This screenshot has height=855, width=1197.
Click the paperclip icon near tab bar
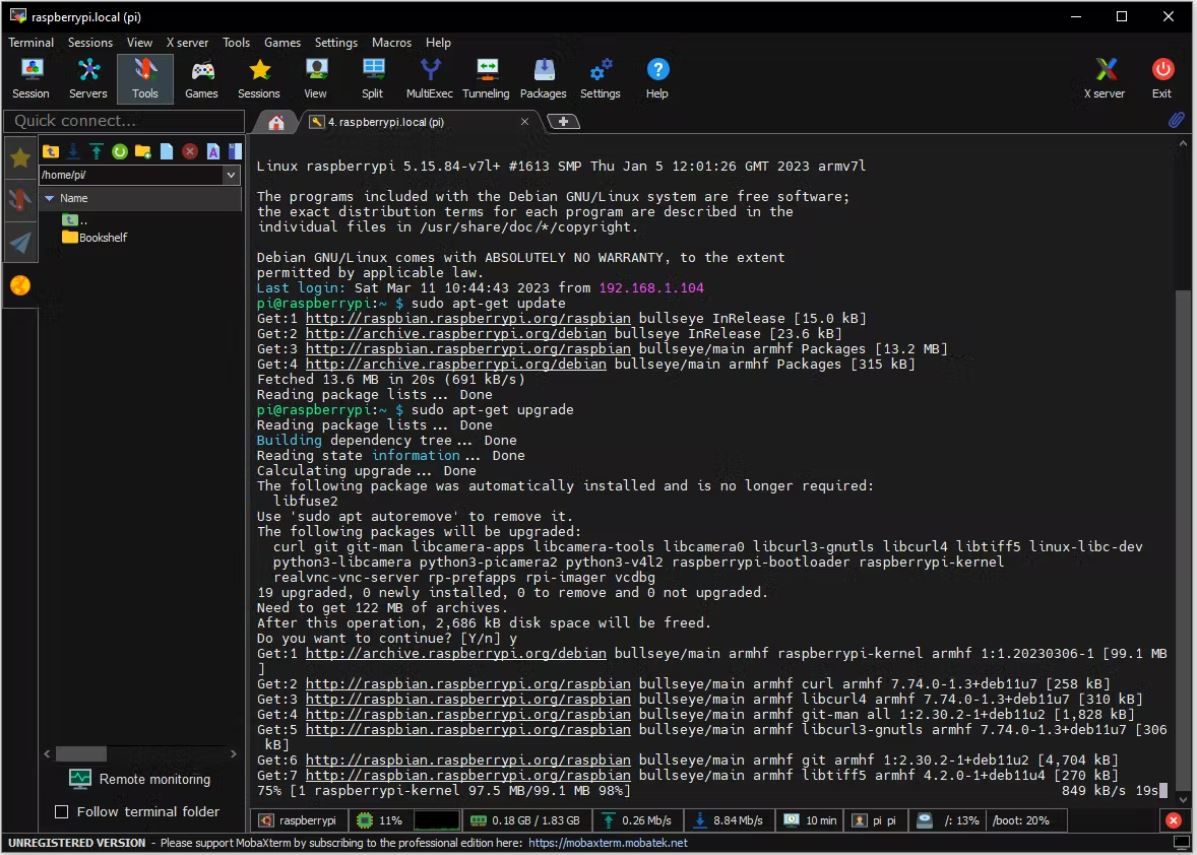coord(1176,121)
